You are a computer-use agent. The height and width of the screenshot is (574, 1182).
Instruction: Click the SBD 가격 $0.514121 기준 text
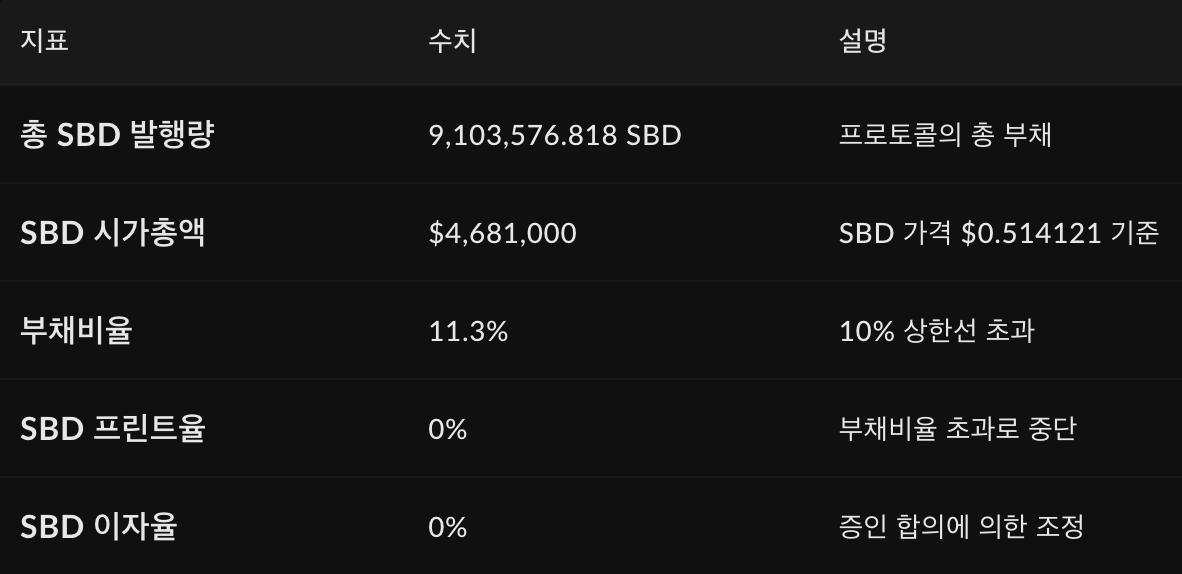(x=999, y=233)
